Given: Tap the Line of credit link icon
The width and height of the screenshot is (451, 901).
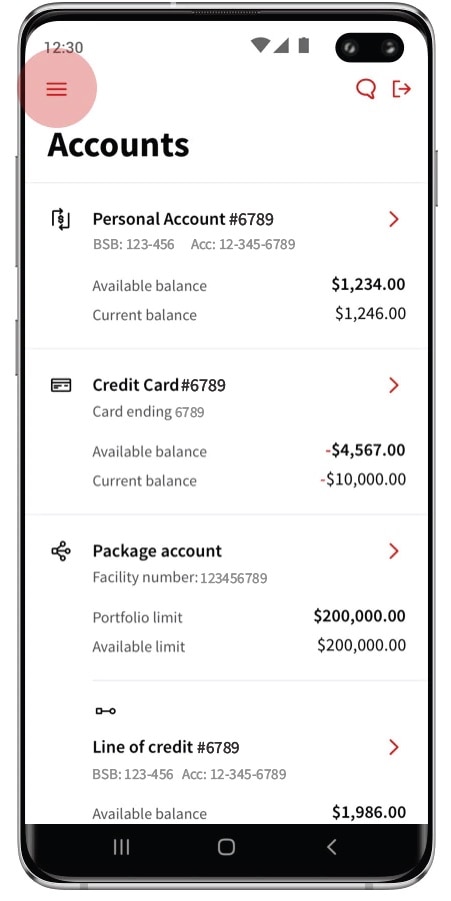Looking at the screenshot, I should click(106, 711).
